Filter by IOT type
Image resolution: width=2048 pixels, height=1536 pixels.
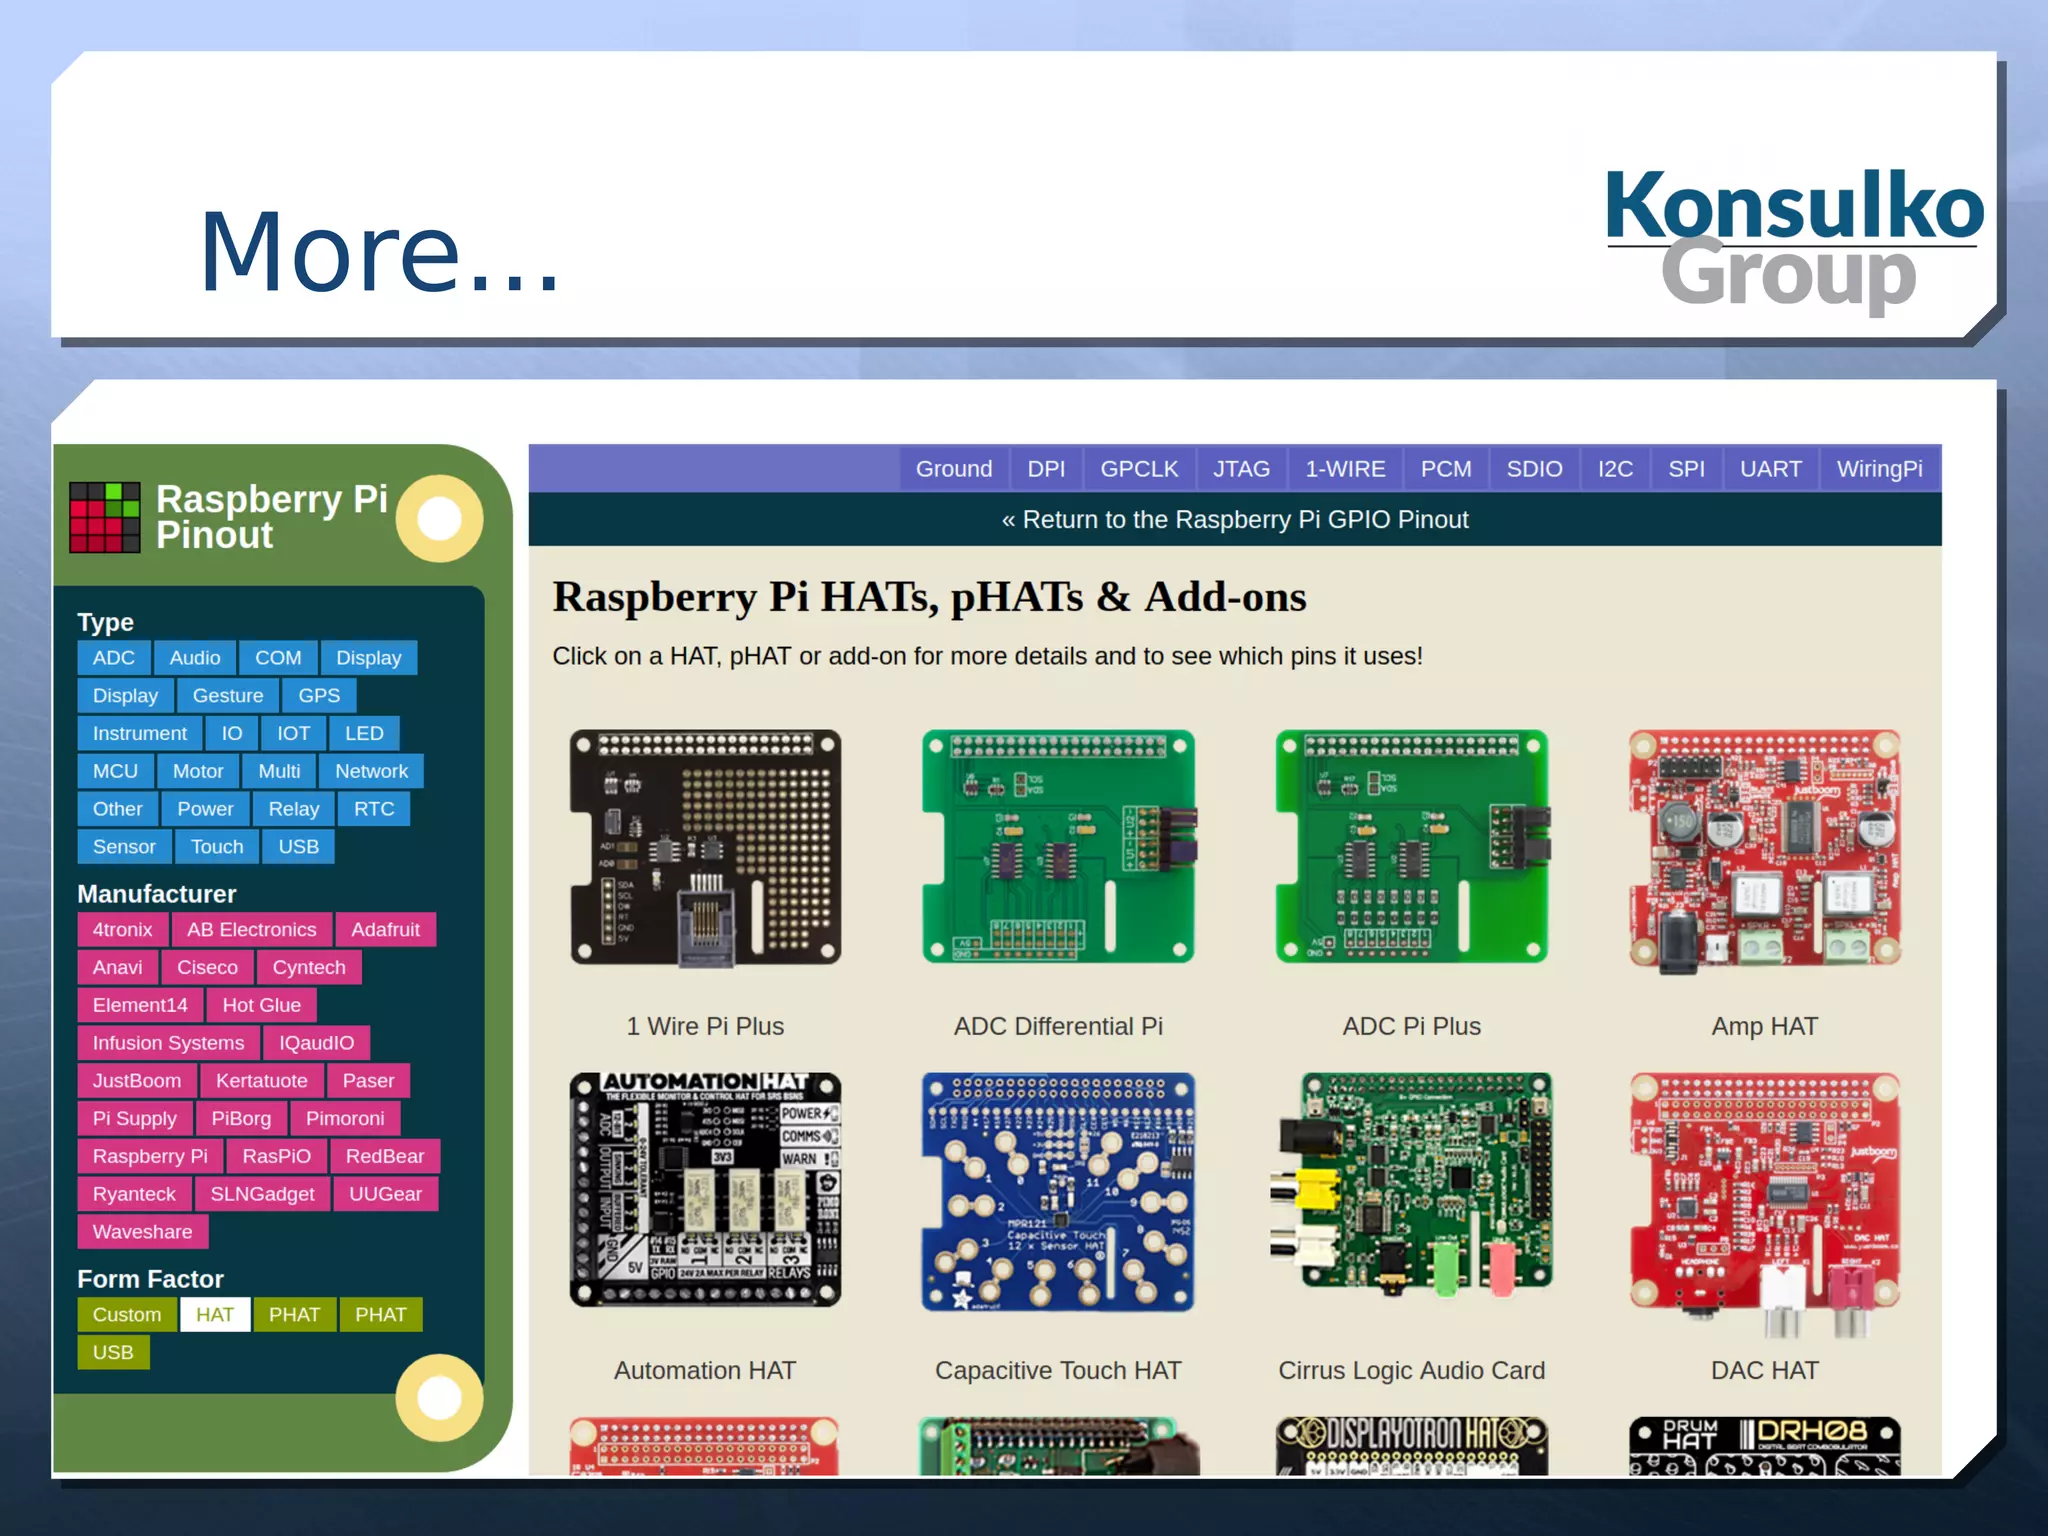[x=293, y=734]
